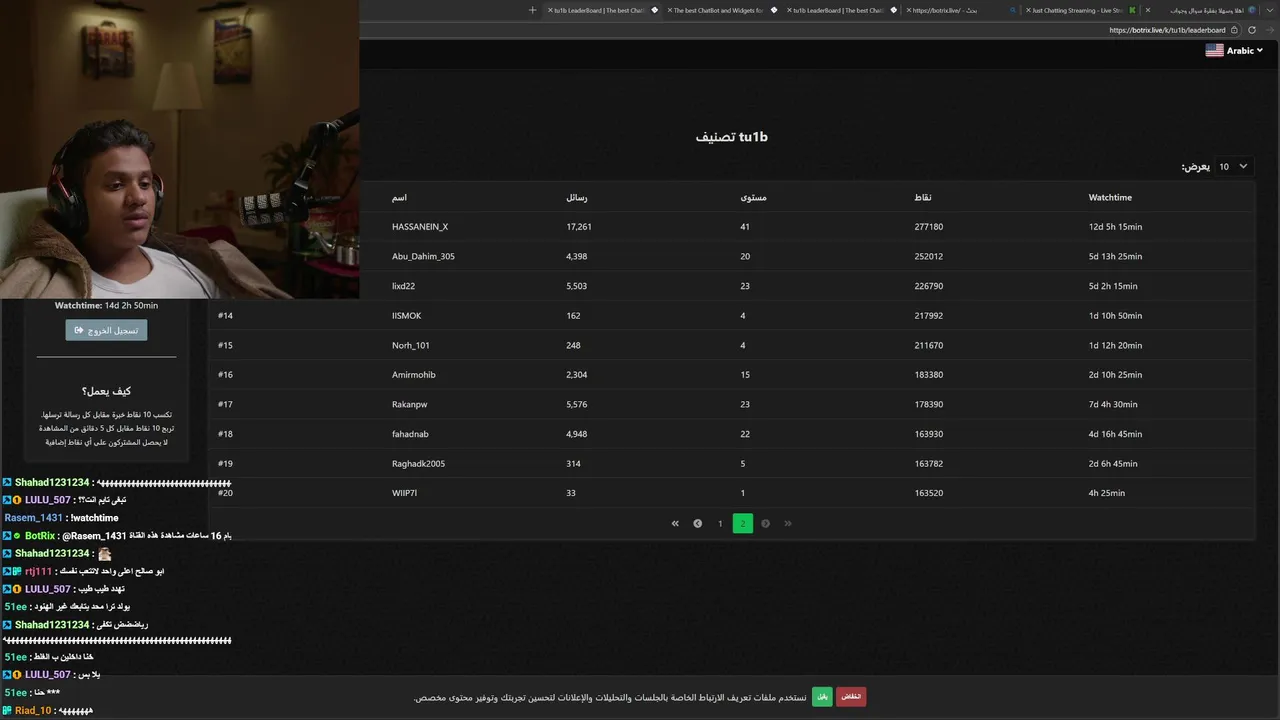1280x720 pixels.
Task: Select page 1 in pagination
Action: [x=720, y=523]
